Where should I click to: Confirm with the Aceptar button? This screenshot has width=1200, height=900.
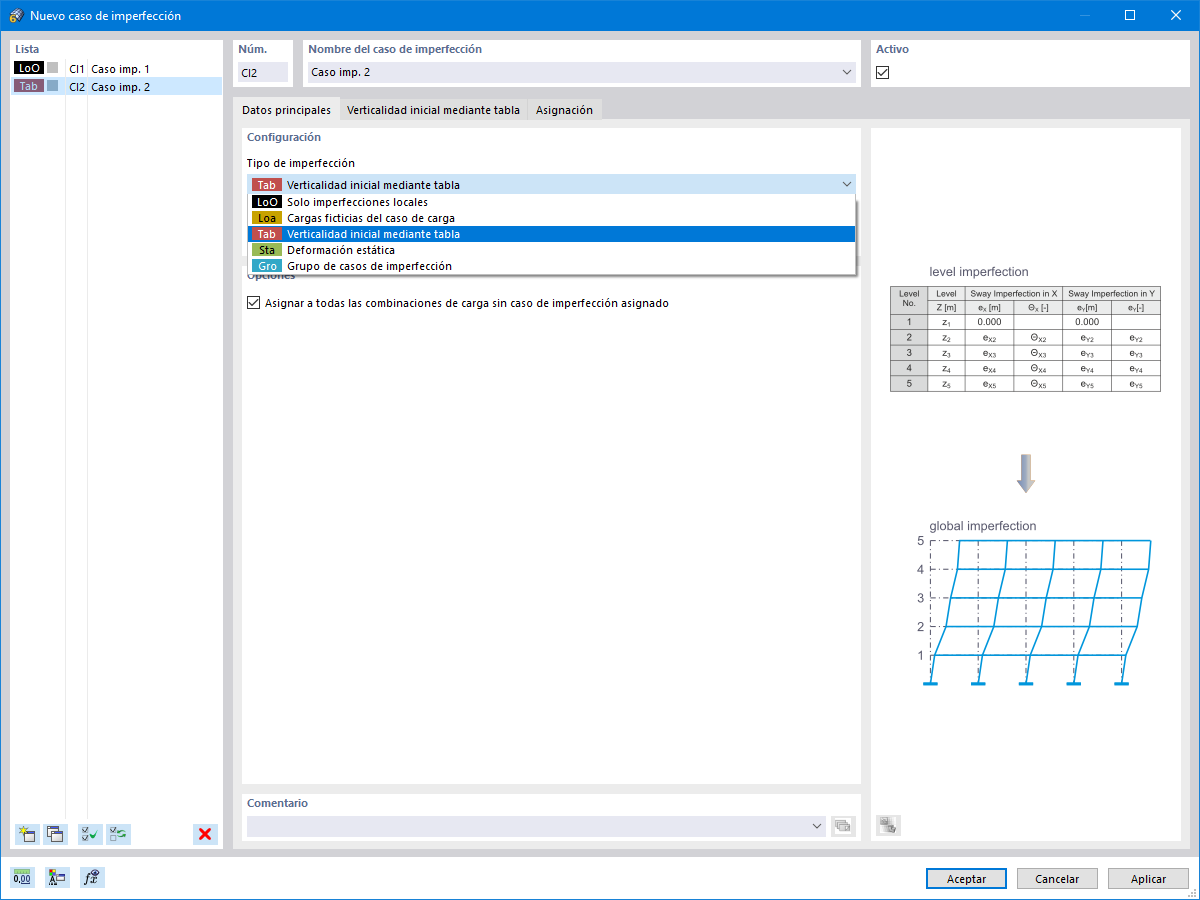pyautogui.click(x=966, y=879)
